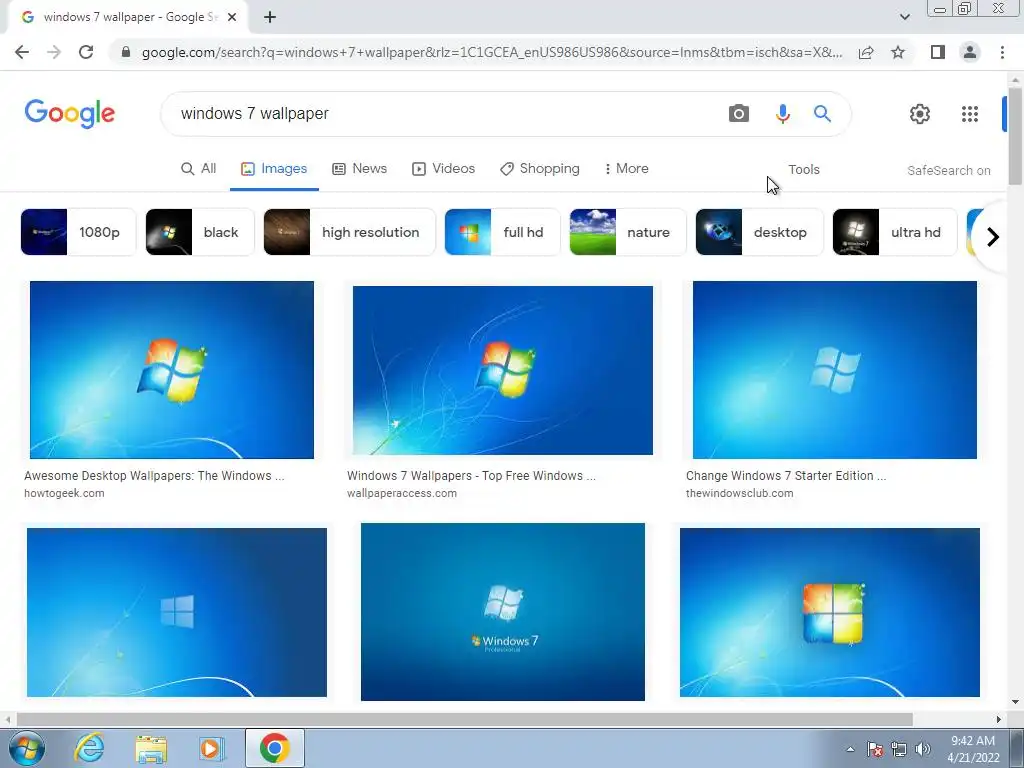Switch to the Shopping tab
The width and height of the screenshot is (1024, 768).
539,168
